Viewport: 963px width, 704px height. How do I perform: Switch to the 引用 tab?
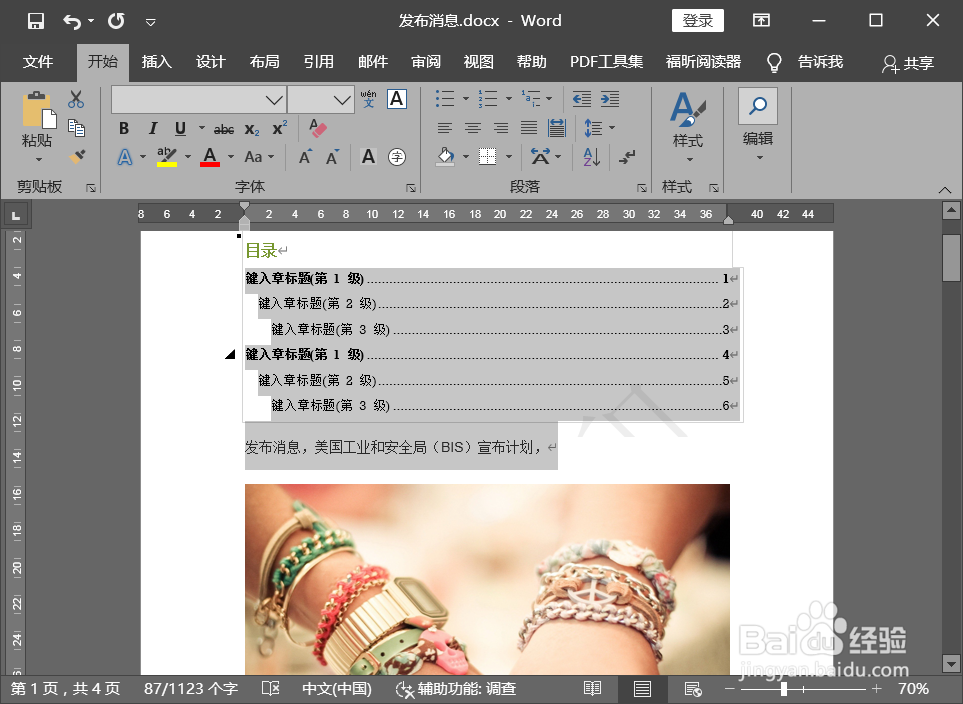(x=319, y=62)
